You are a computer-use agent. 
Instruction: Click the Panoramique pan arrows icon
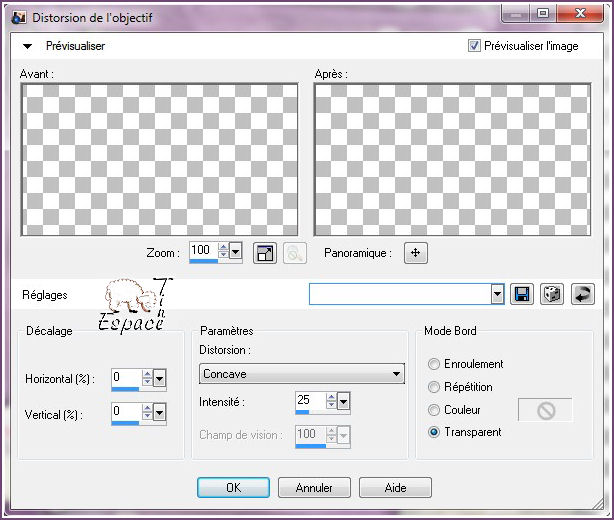415,253
